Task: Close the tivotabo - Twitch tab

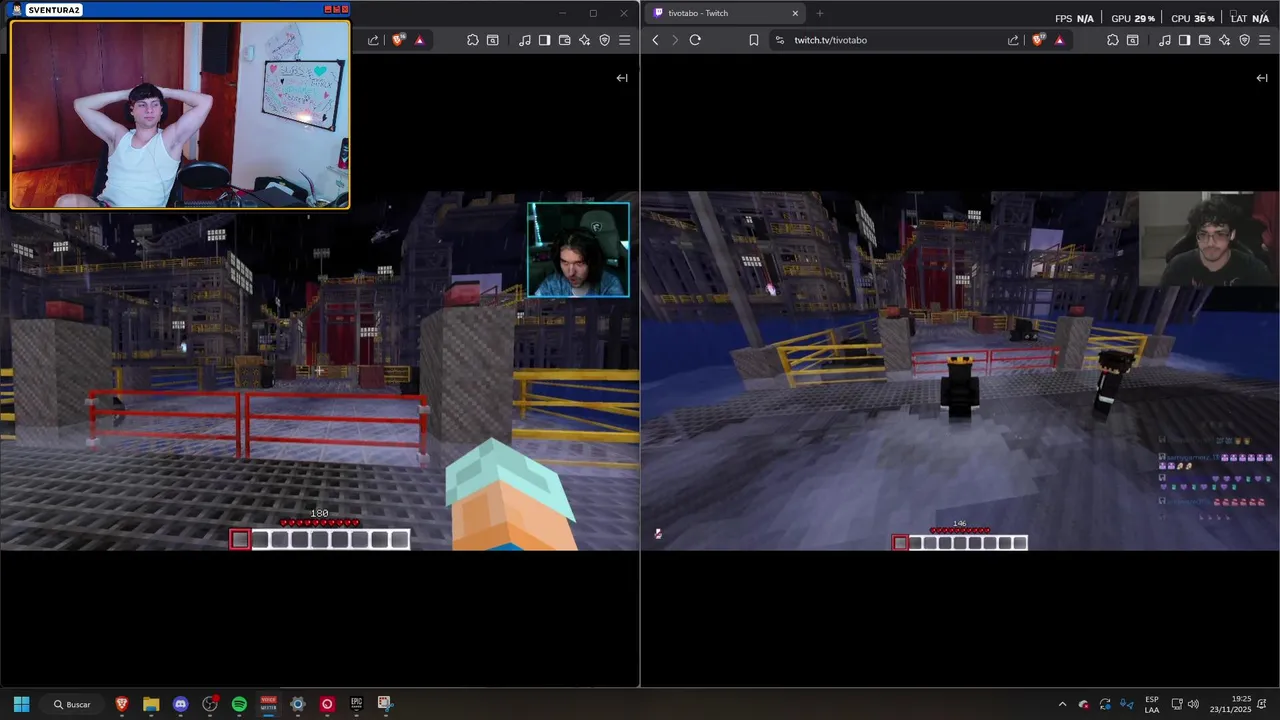Action: [x=795, y=13]
